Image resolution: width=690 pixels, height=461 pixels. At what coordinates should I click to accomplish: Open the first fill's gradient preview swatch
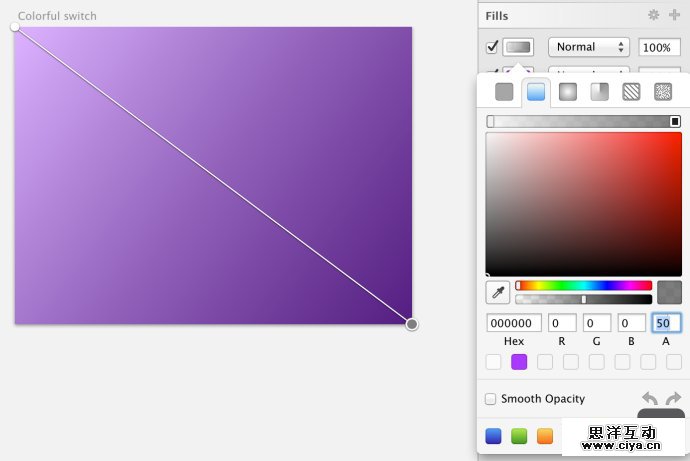pos(518,47)
